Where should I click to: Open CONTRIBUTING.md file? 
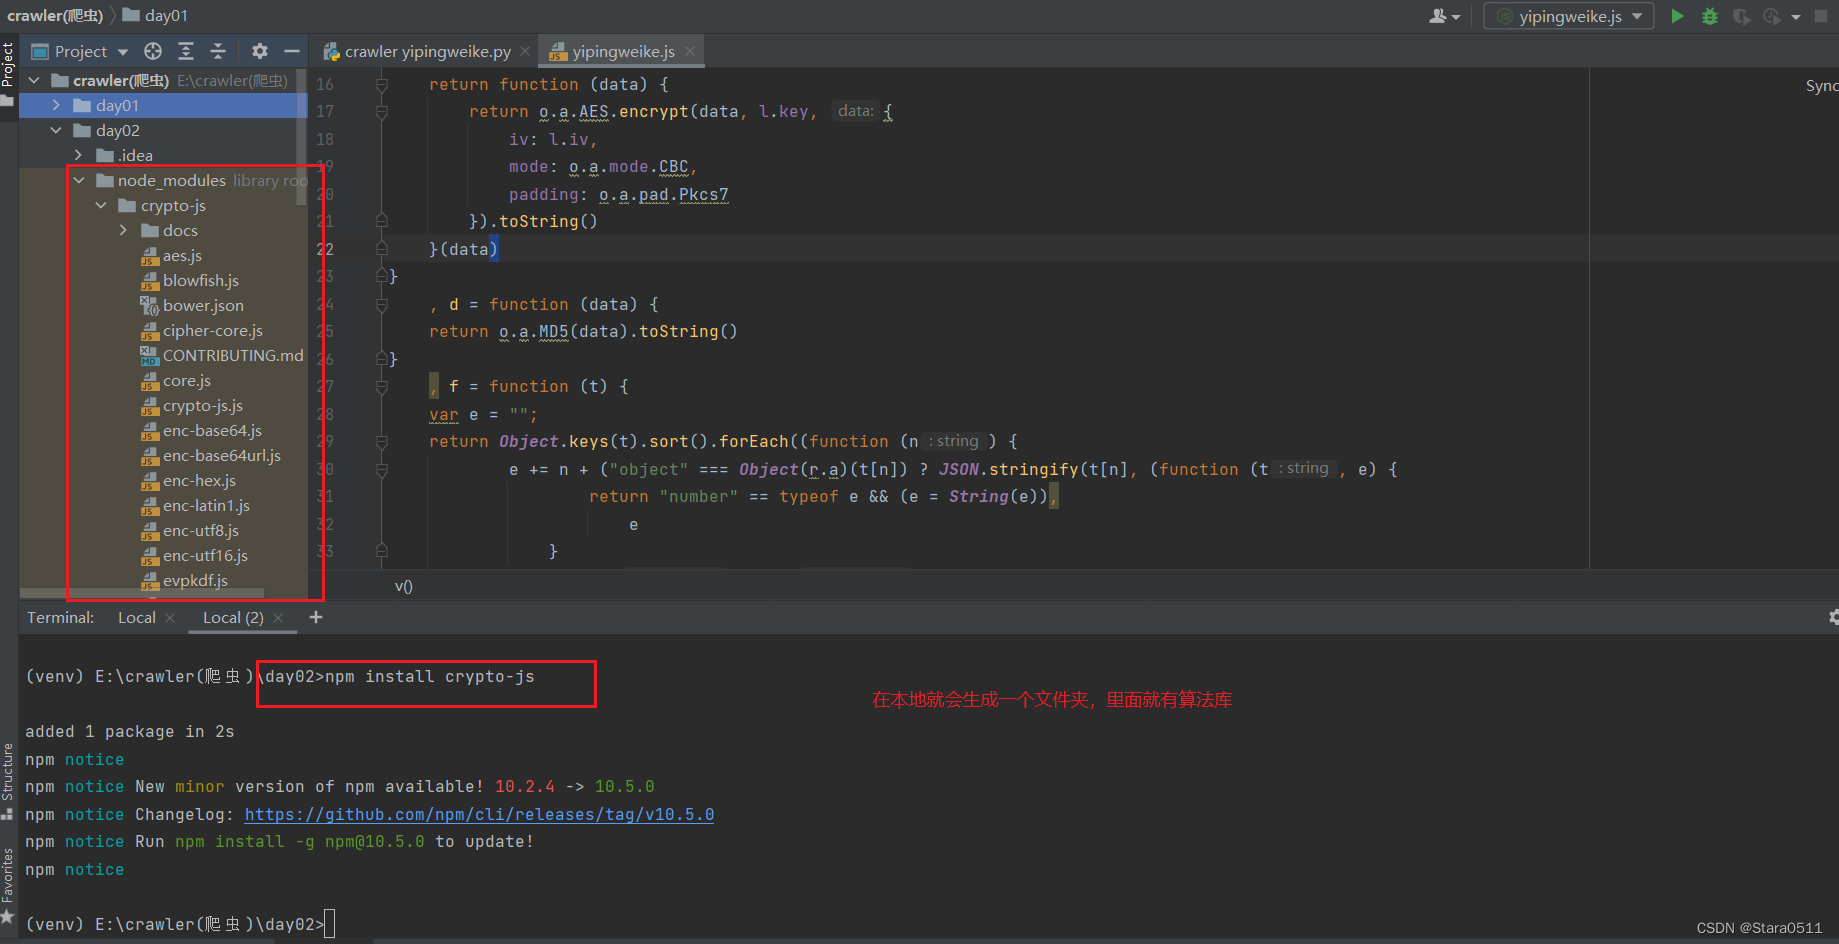click(233, 355)
